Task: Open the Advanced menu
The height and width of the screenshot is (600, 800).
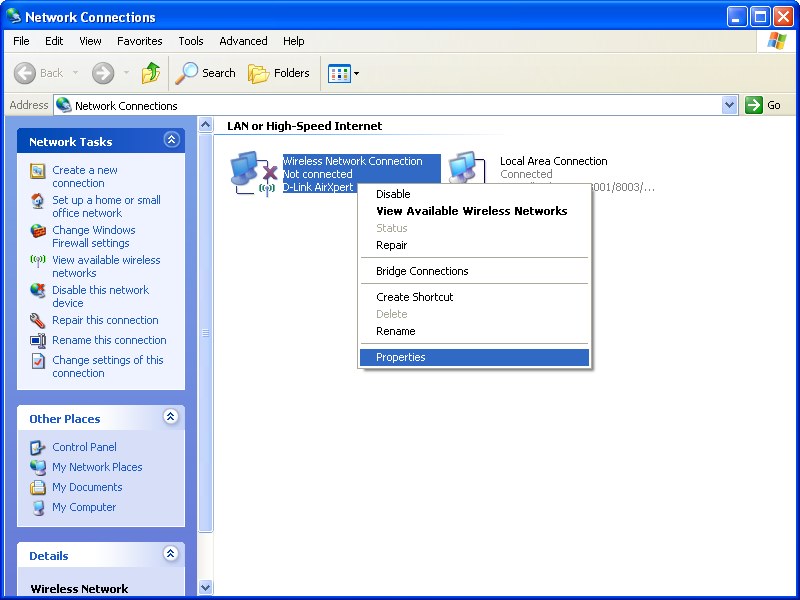Action: (243, 41)
